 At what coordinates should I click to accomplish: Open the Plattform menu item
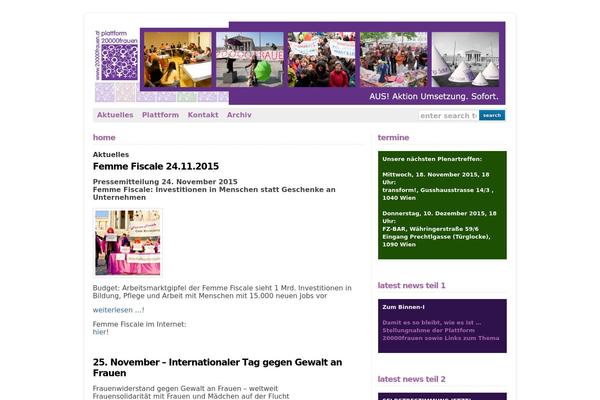(160, 115)
